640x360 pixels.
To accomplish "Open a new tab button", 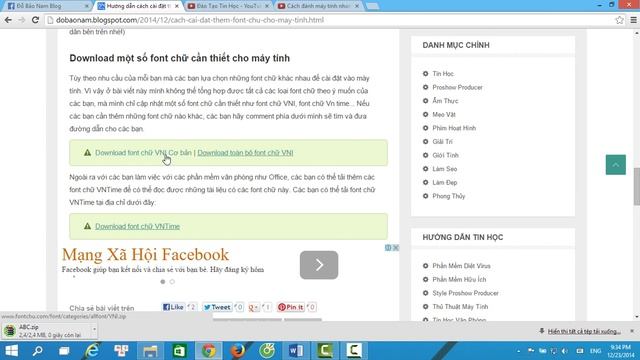I will click(372, 6).
